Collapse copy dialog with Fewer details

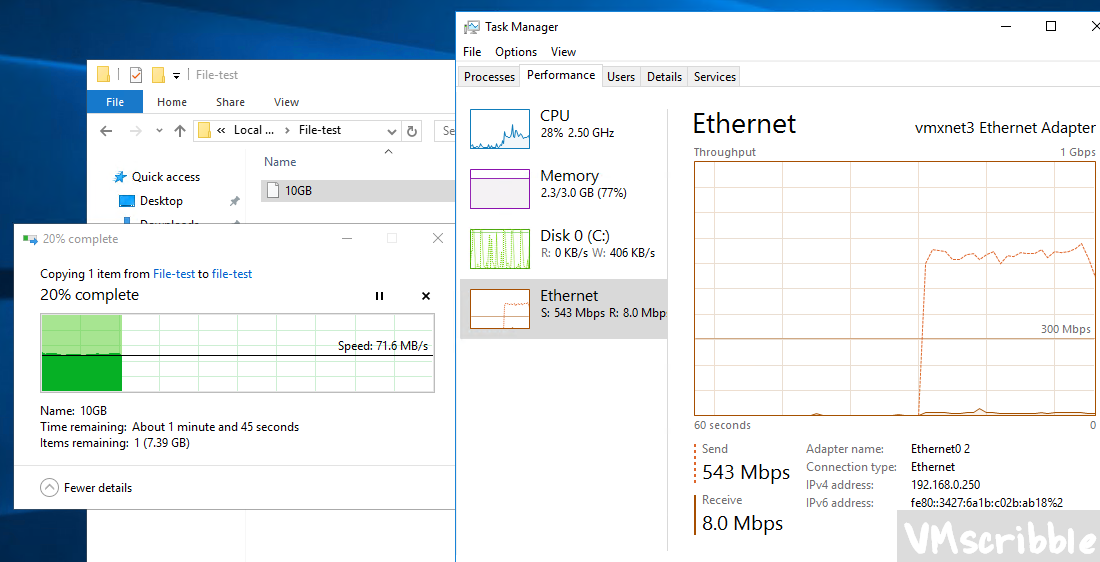click(86, 488)
